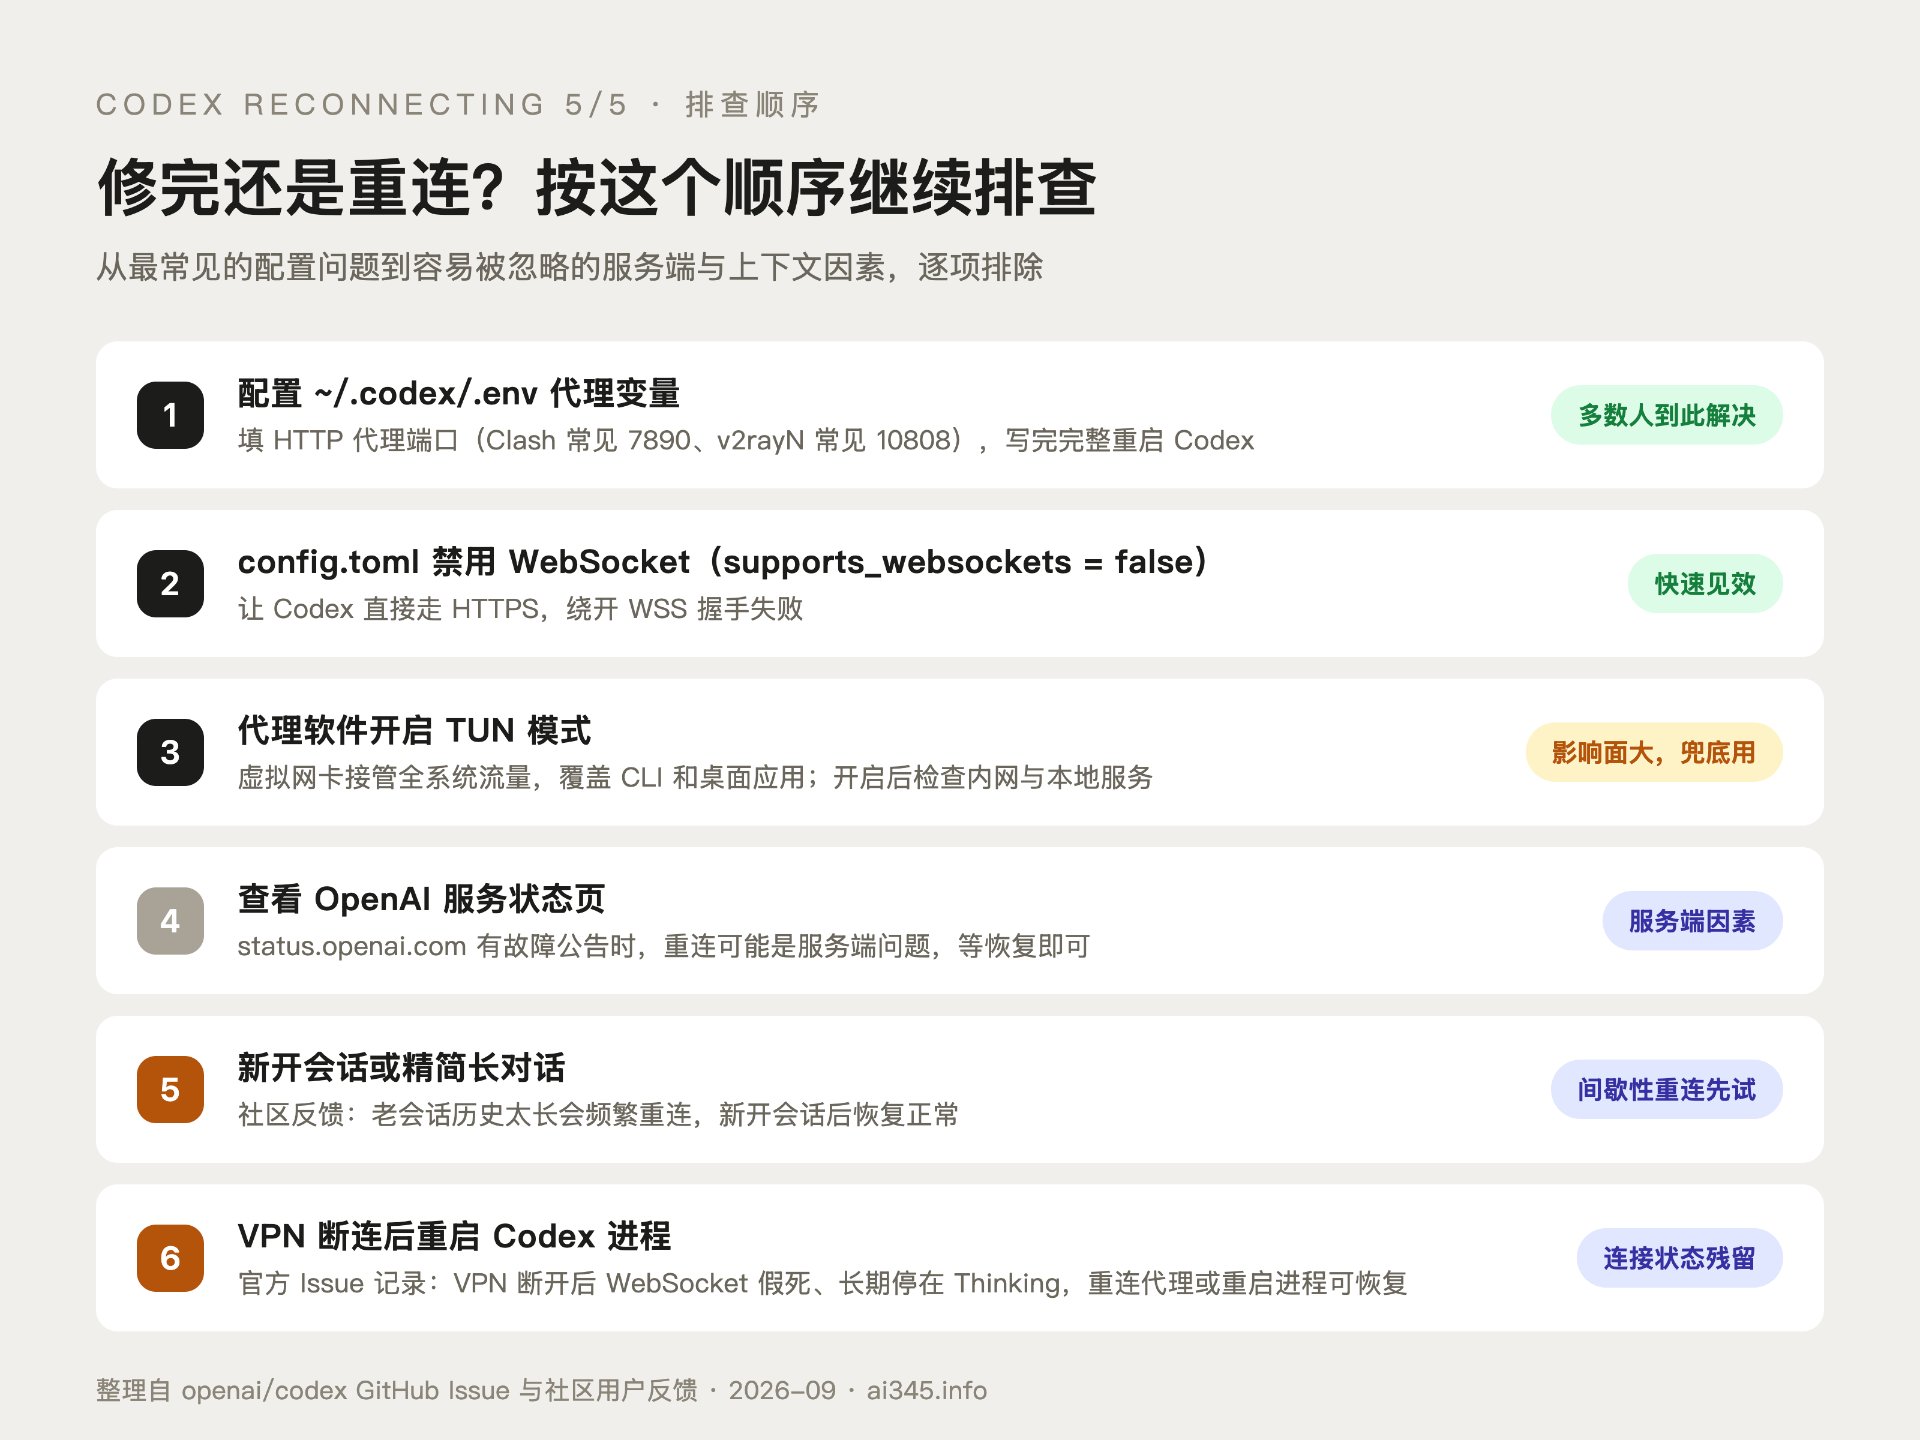The width and height of the screenshot is (1920, 1440).
Task: Click the step 2 number badge
Action: click(x=170, y=584)
